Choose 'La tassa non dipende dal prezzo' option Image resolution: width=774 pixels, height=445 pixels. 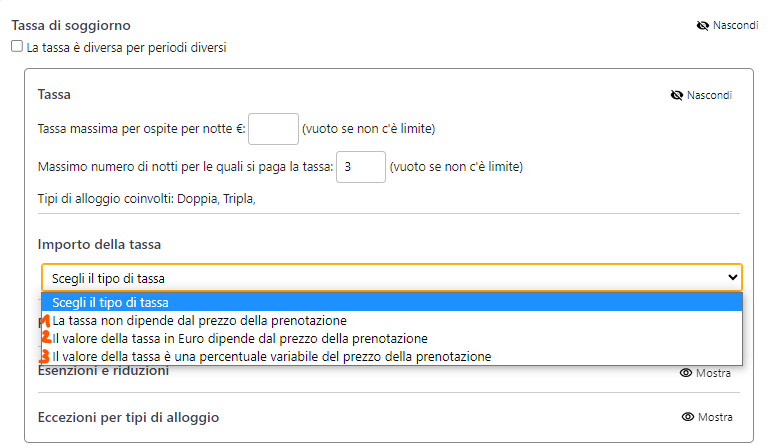(x=199, y=320)
